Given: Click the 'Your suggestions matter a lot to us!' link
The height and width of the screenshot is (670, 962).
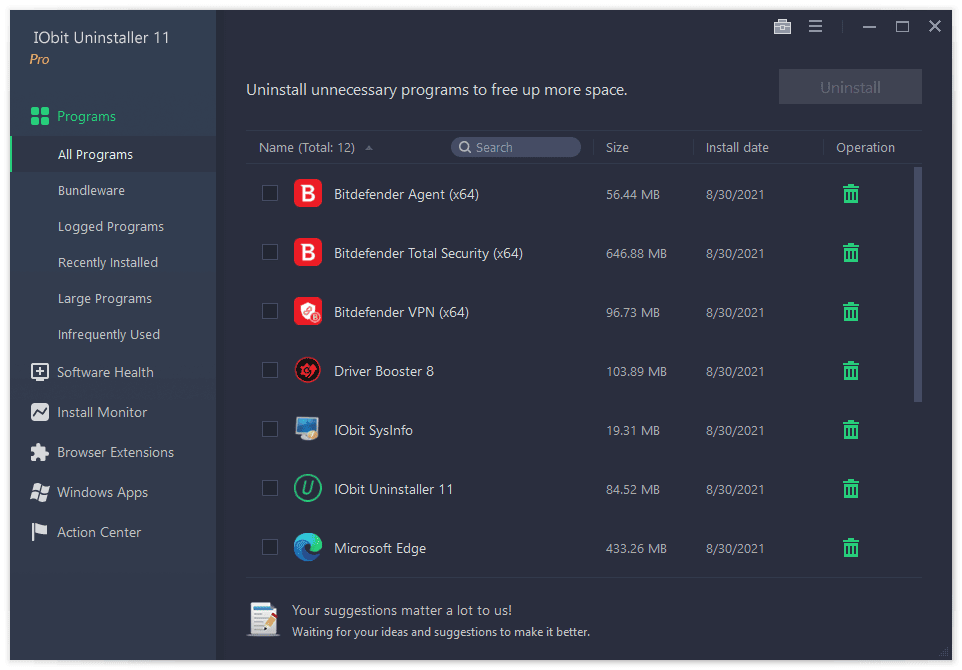Looking at the screenshot, I should [x=402, y=610].
